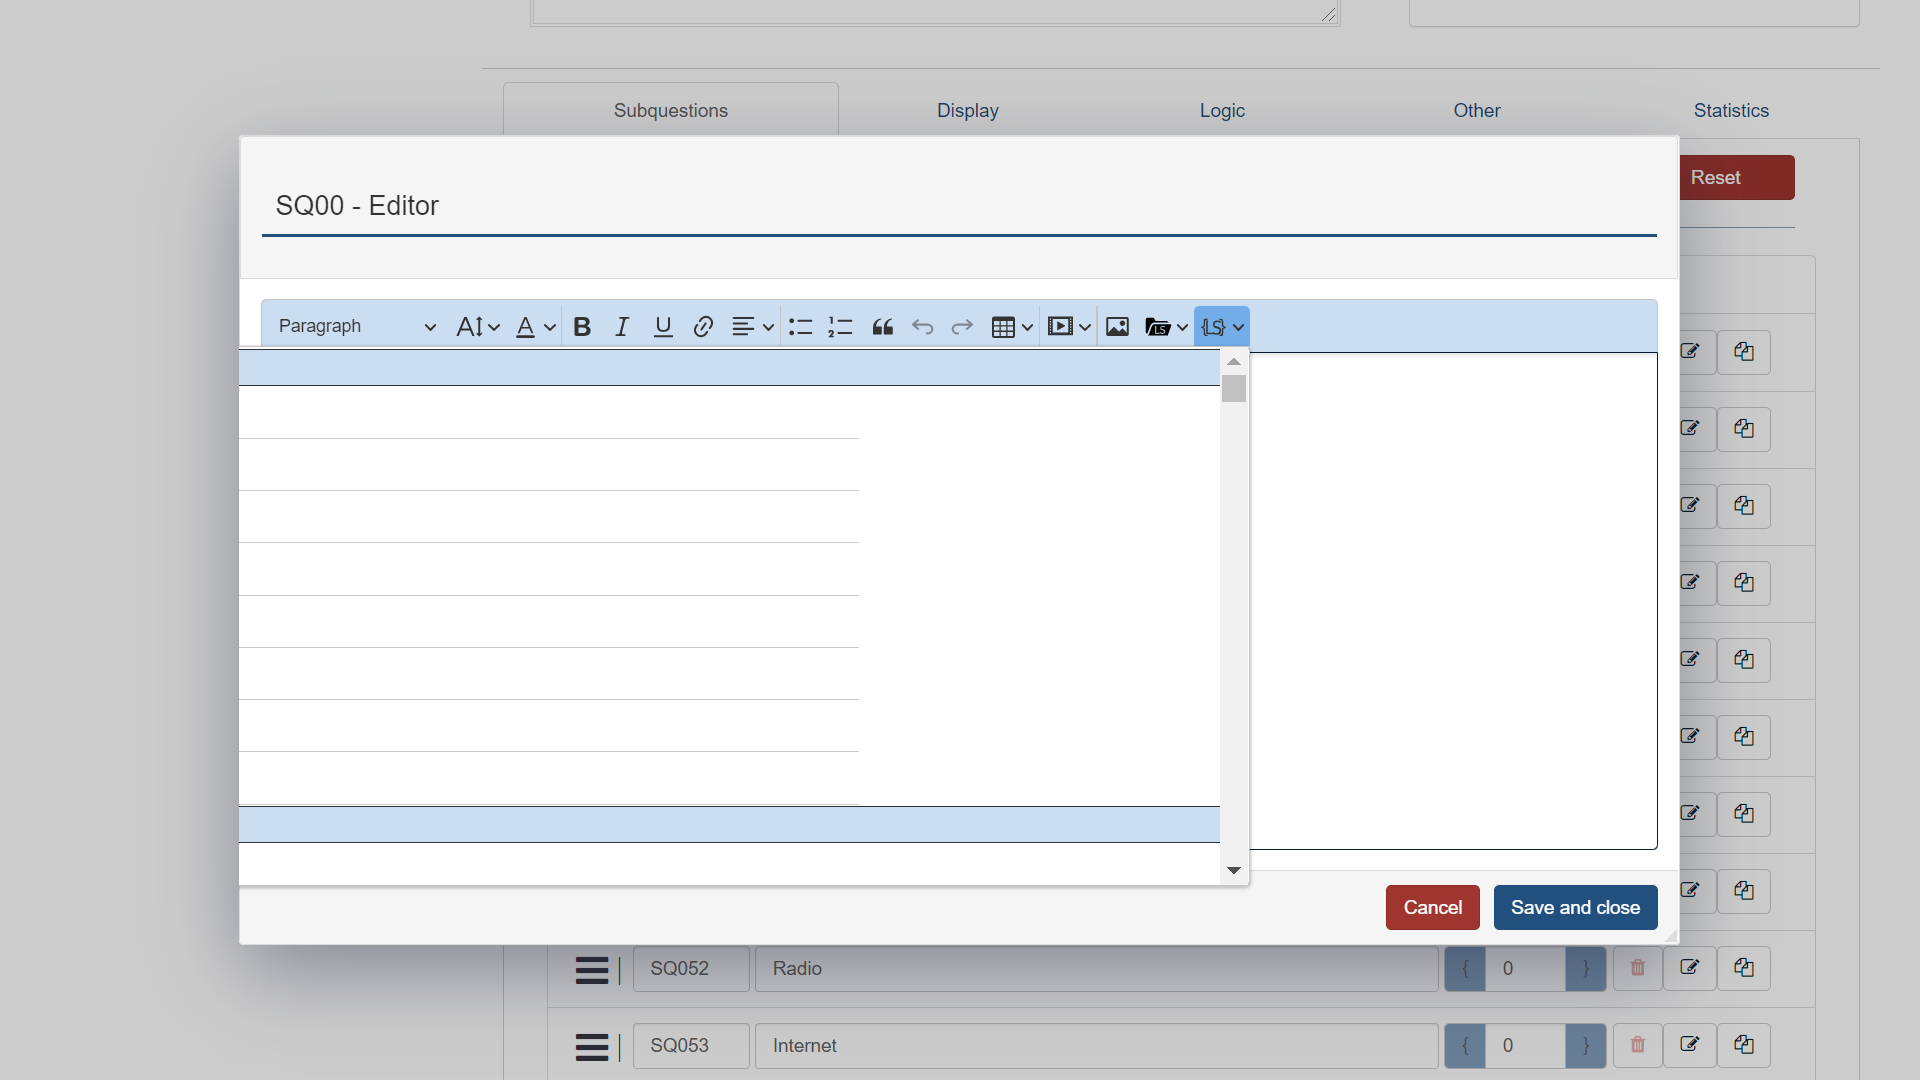Insert a bulleted list
Image resolution: width=1920 pixels, height=1080 pixels.
(x=800, y=327)
